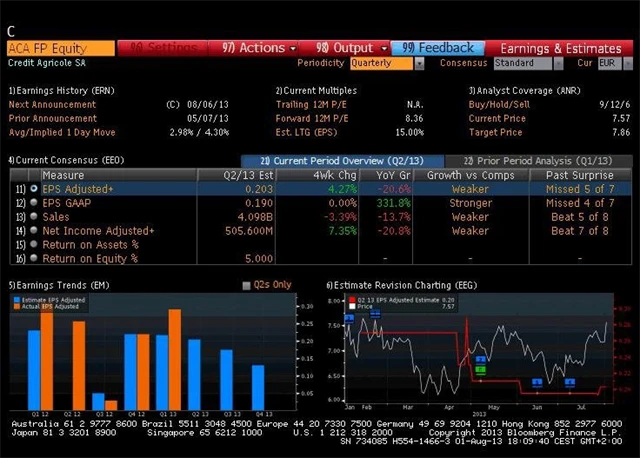
Task: Select the Sales radio button
Action: point(34,216)
